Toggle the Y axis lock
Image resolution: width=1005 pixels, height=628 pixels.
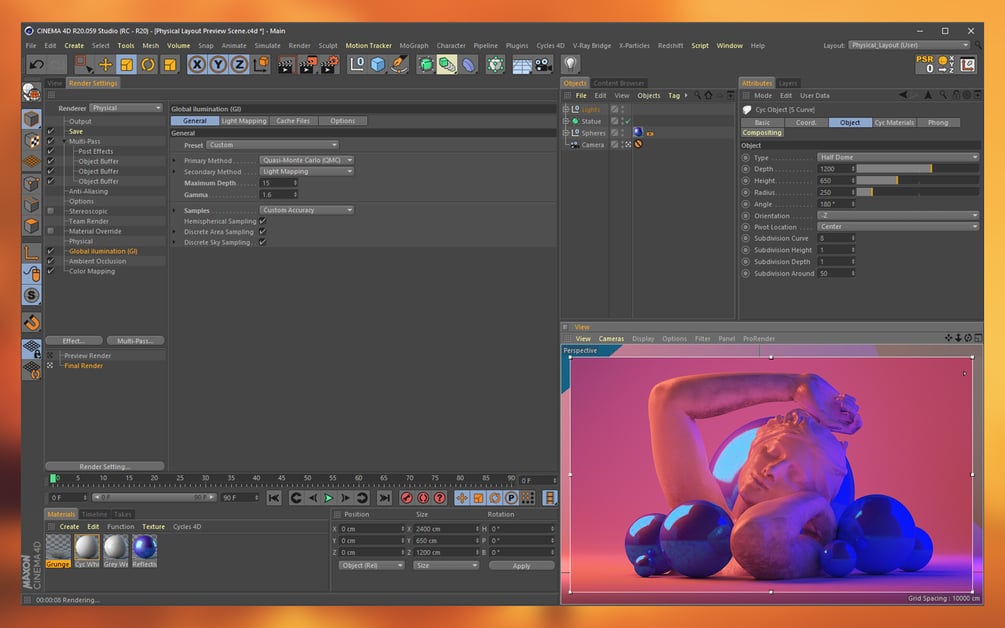tap(219, 64)
